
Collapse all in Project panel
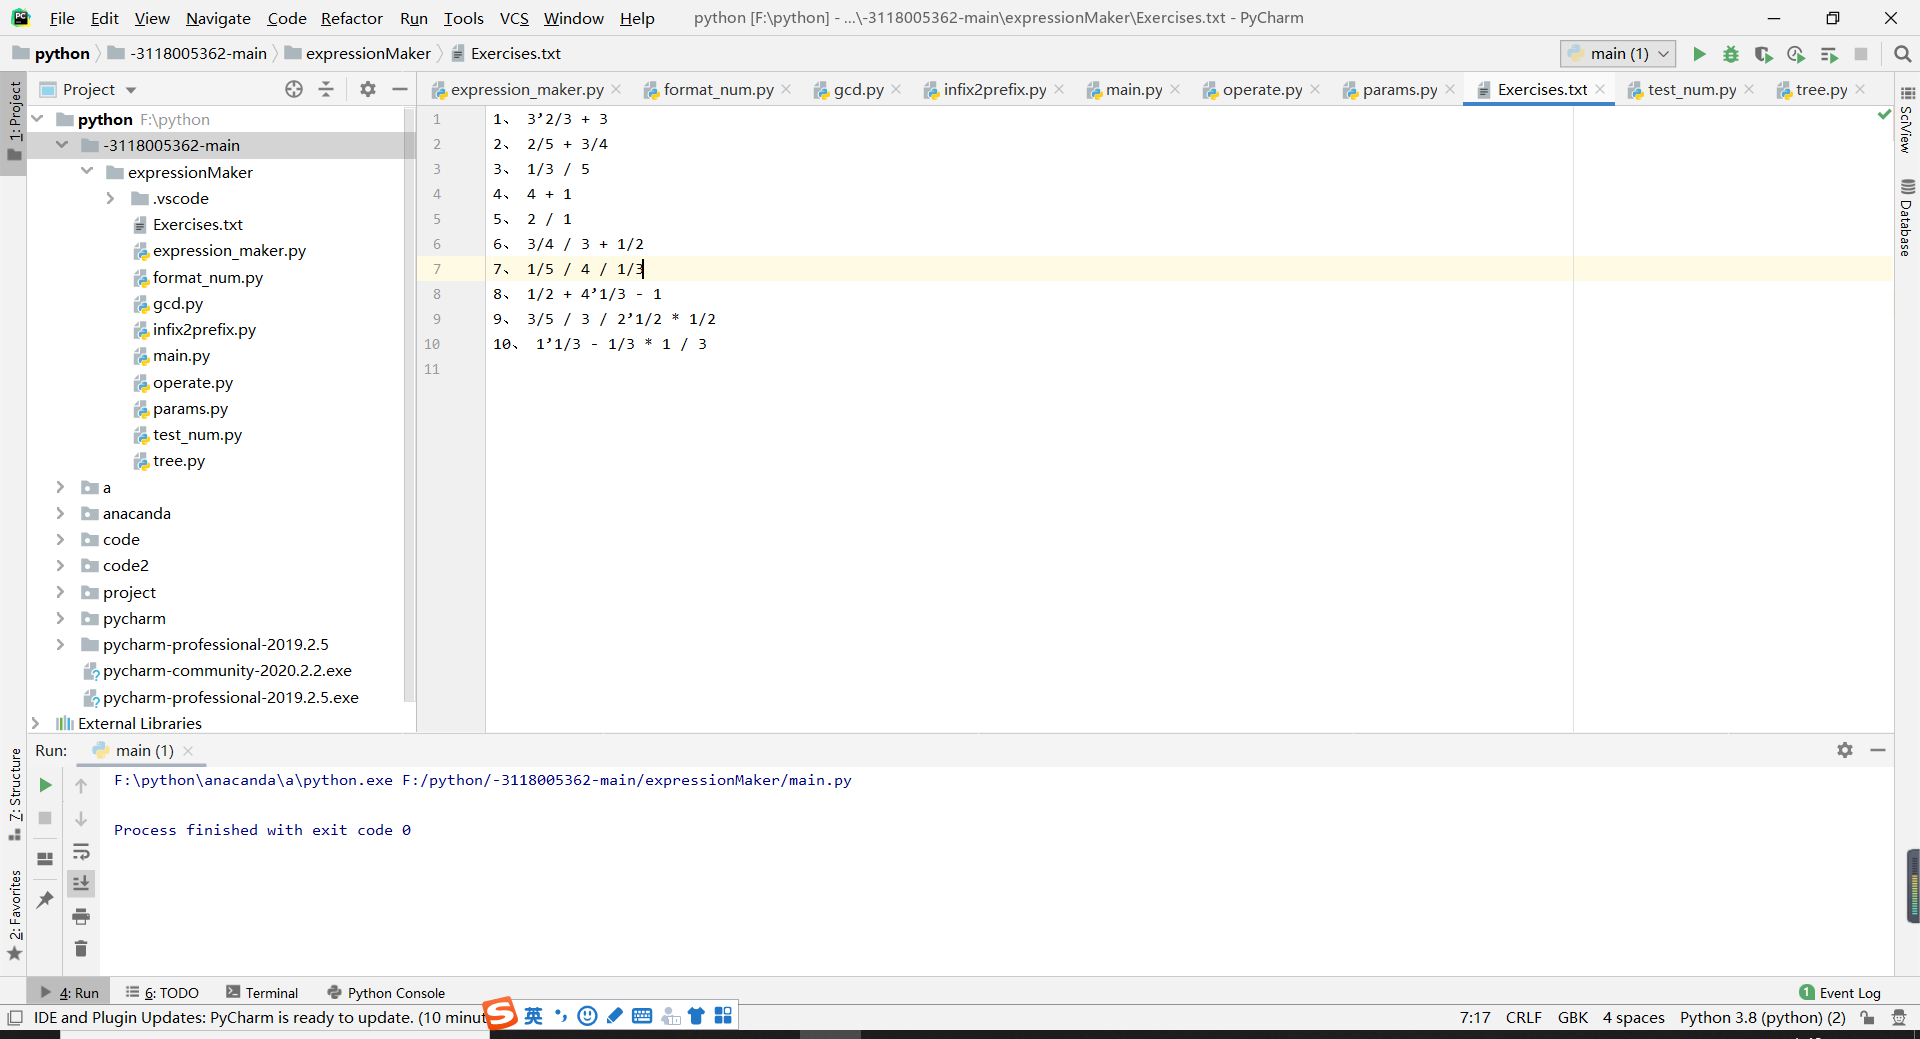coord(326,89)
